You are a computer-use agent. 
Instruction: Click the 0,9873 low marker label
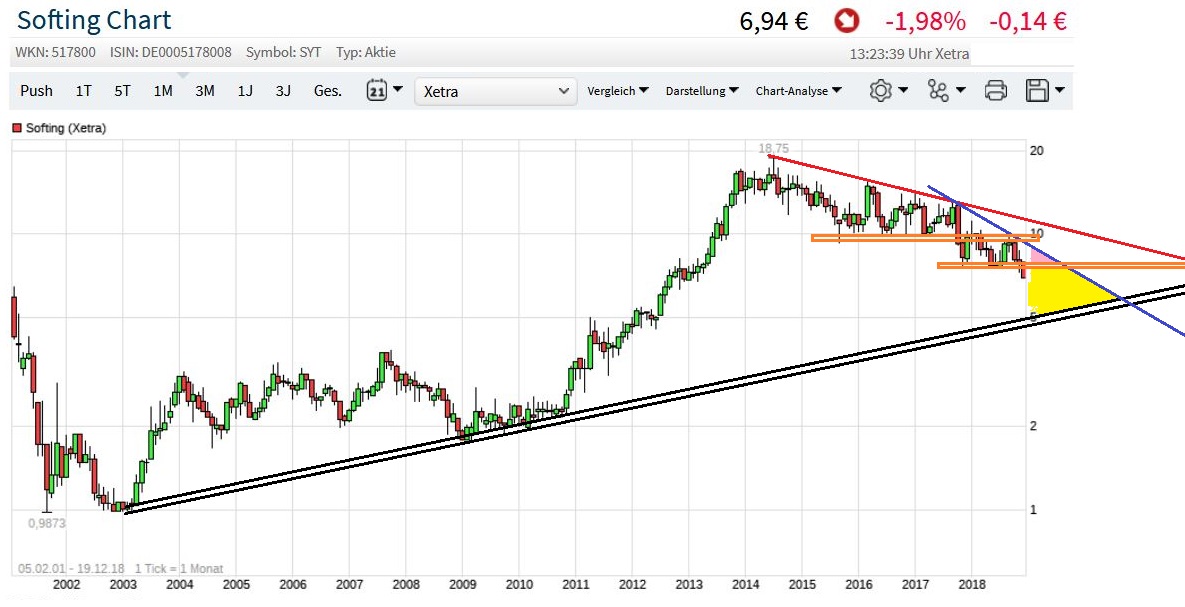point(47,522)
